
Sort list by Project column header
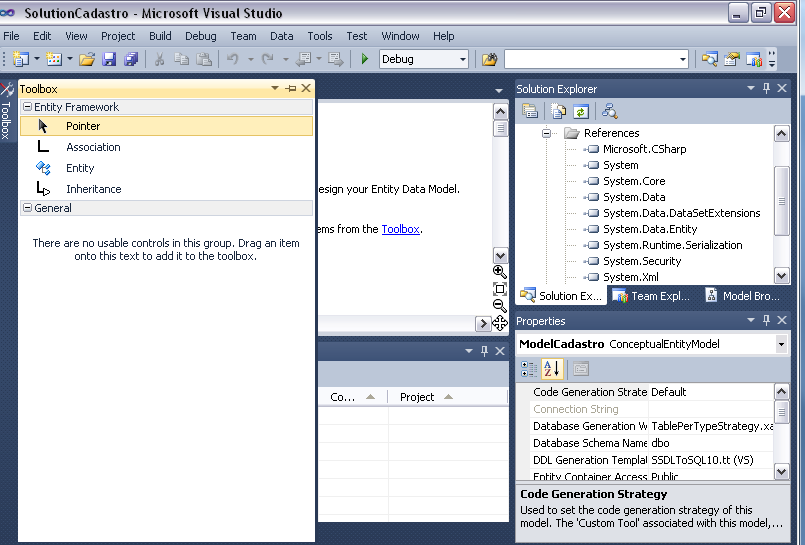[x=447, y=397]
